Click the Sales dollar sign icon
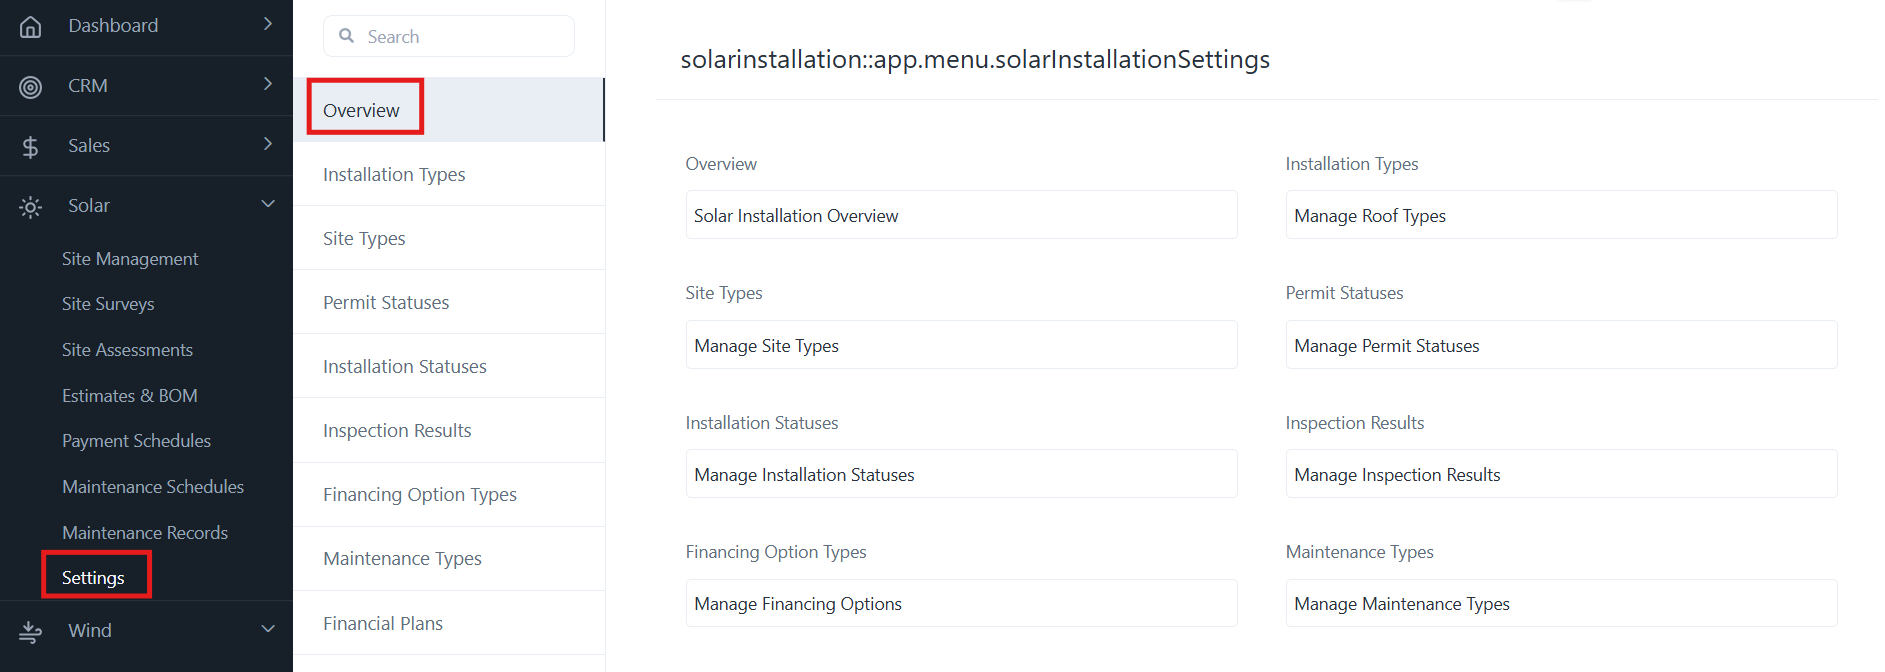The height and width of the screenshot is (672, 1885). [x=31, y=147]
